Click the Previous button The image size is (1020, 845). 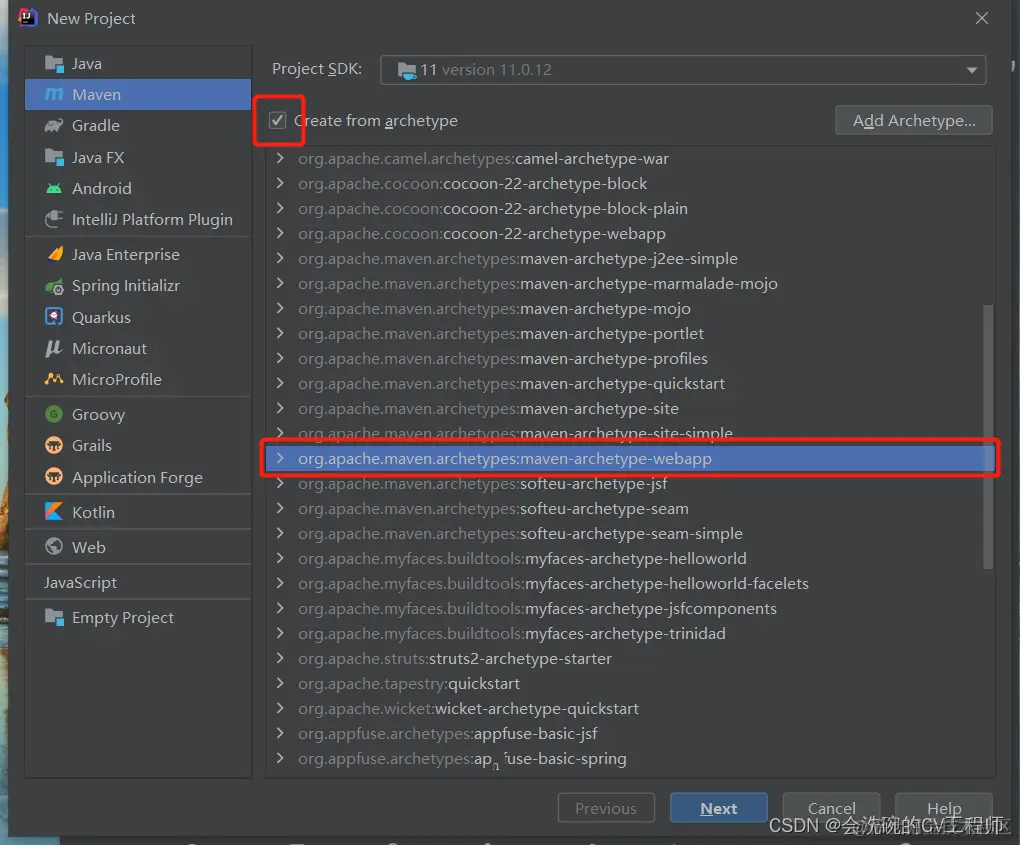[606, 808]
